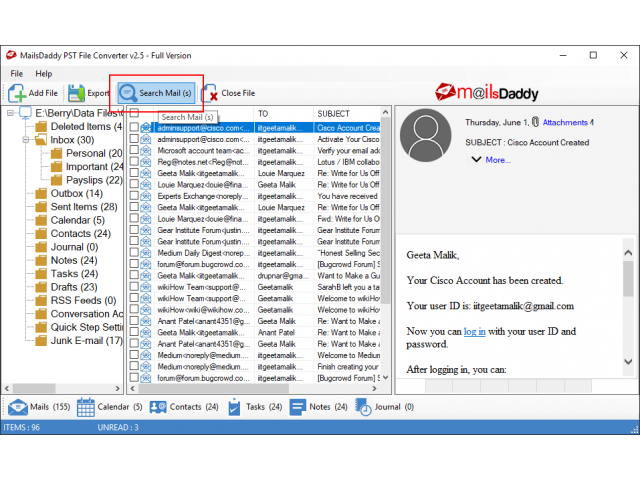Open the File menu
This screenshot has height=480, width=640.
(17, 74)
